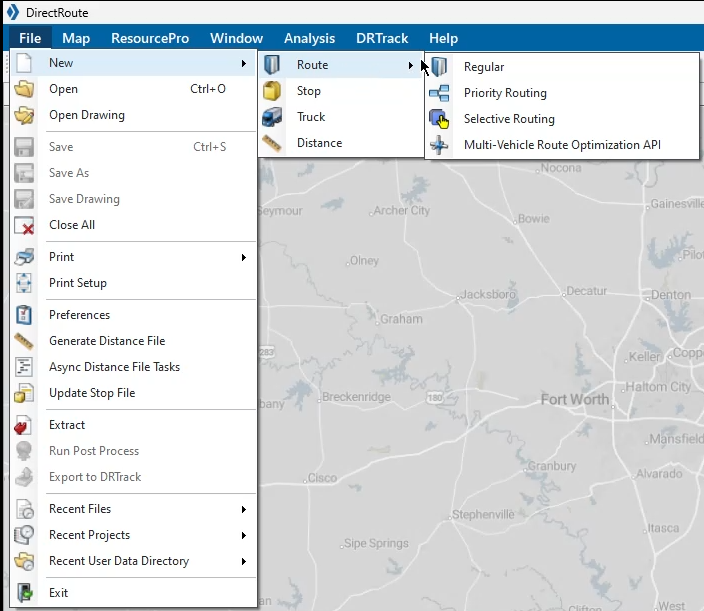Expand the Print submenu arrow

point(244,257)
